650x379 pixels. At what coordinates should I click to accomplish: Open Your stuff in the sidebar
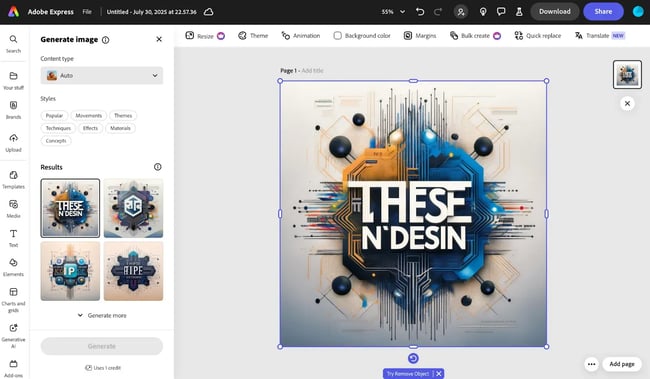pyautogui.click(x=13, y=80)
